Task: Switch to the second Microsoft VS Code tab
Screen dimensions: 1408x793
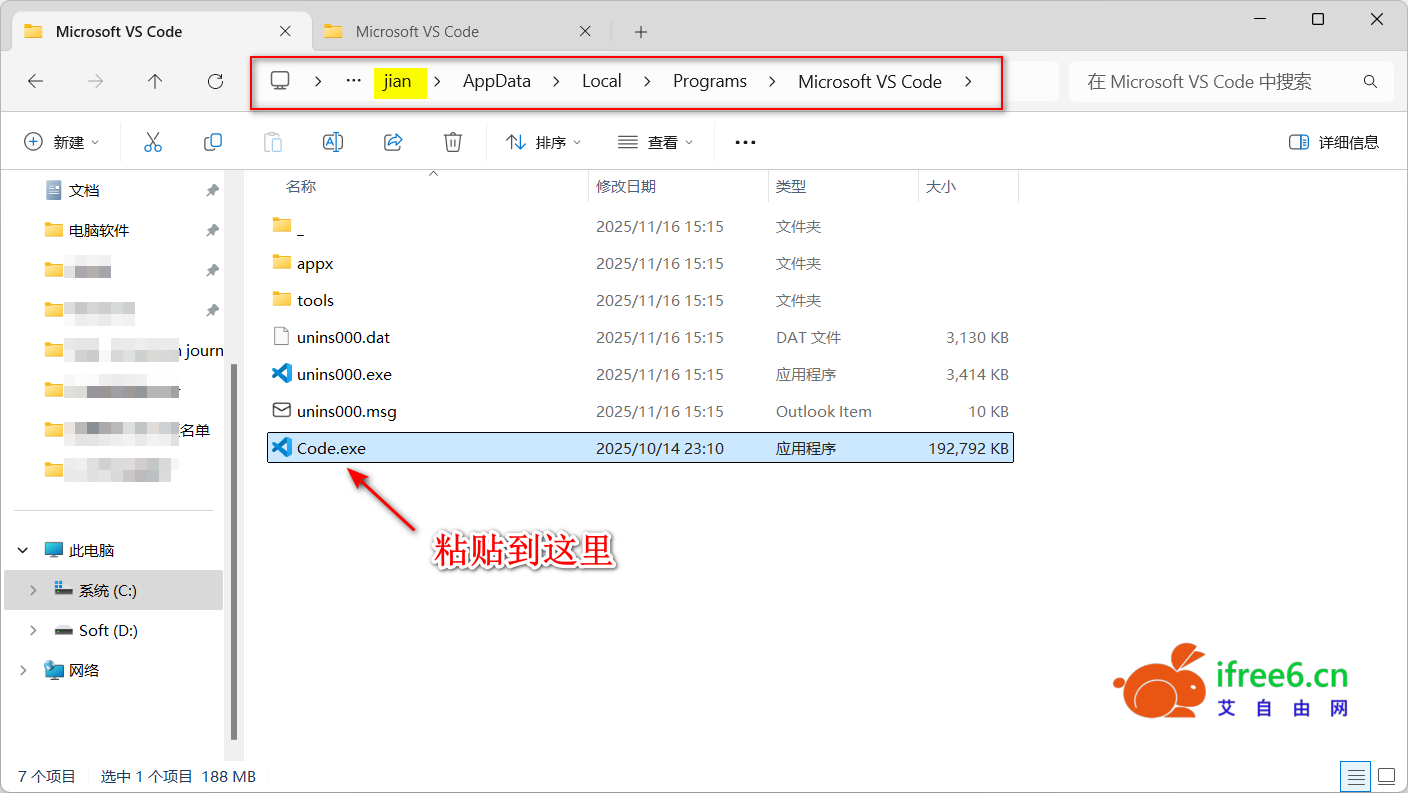Action: (x=417, y=31)
